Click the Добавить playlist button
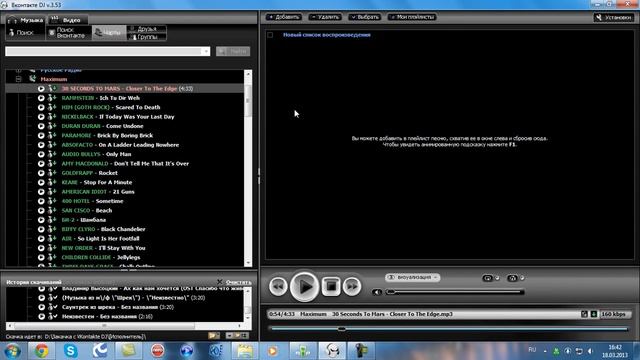 pyautogui.click(x=284, y=17)
